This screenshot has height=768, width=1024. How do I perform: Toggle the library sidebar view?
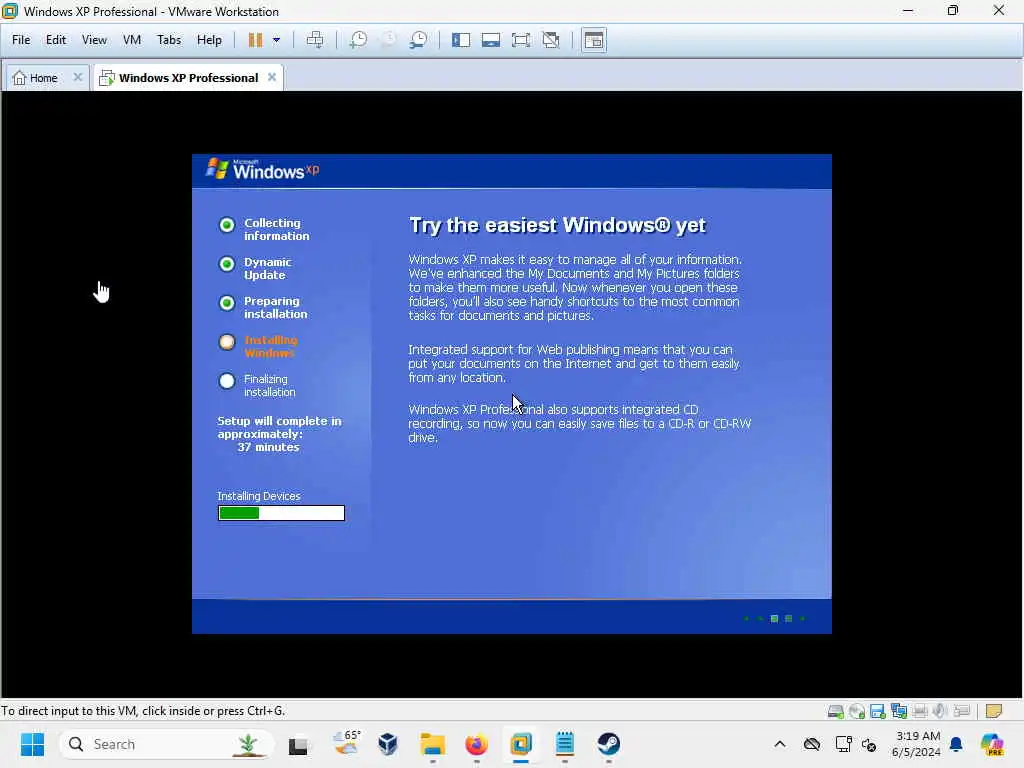[x=461, y=40]
